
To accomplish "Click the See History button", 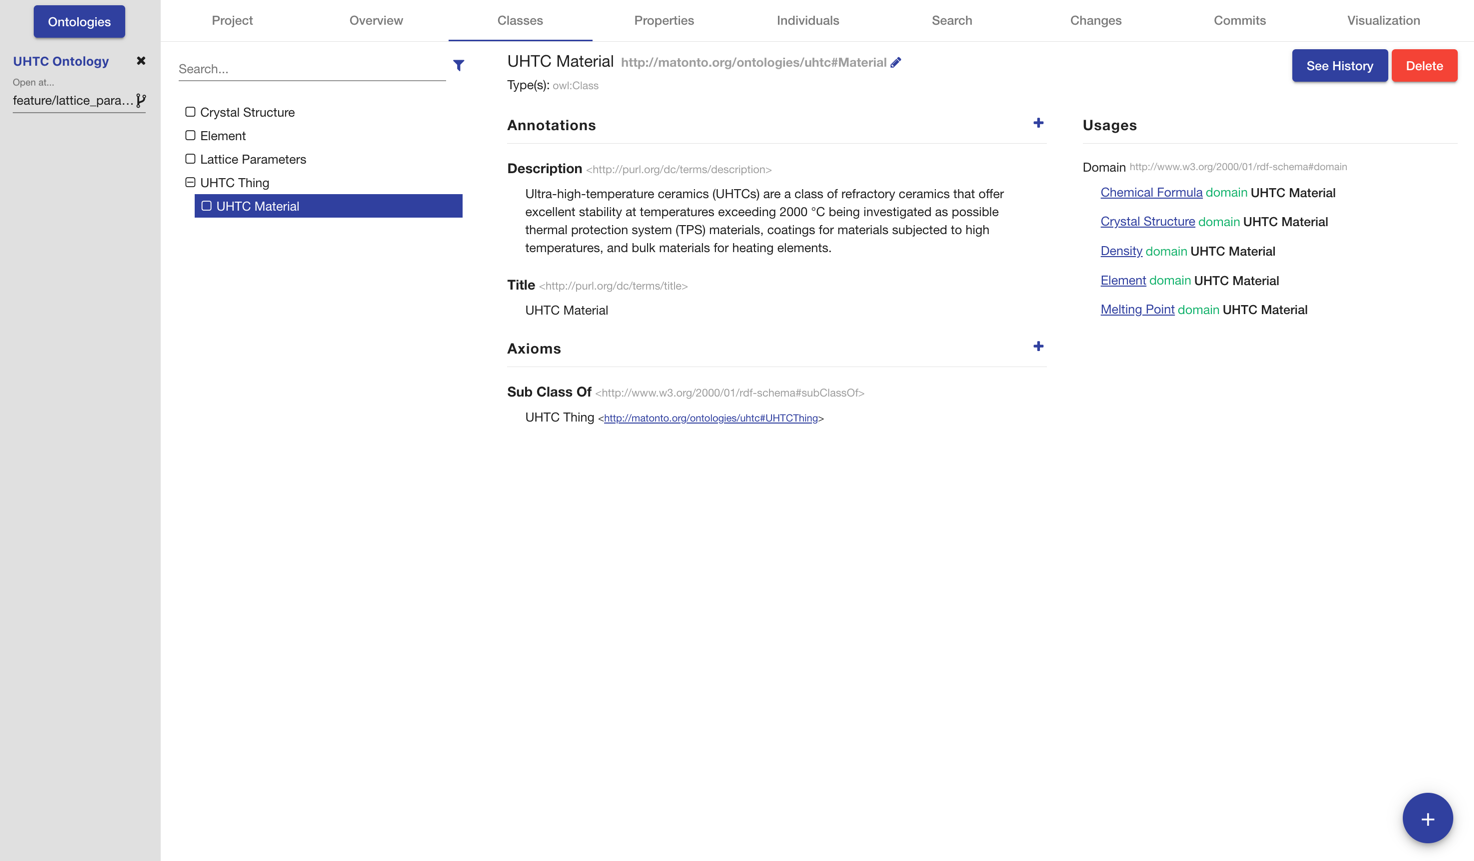I will 1339,66.
